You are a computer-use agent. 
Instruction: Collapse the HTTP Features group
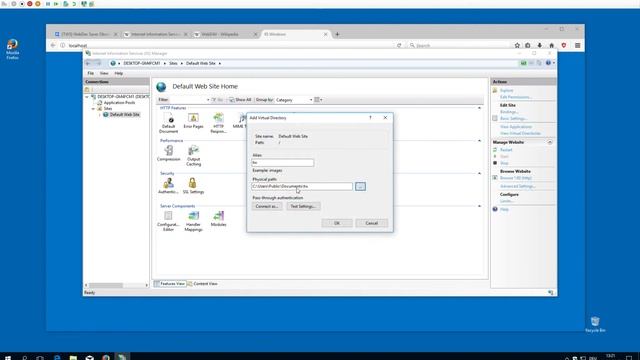(x=479, y=108)
